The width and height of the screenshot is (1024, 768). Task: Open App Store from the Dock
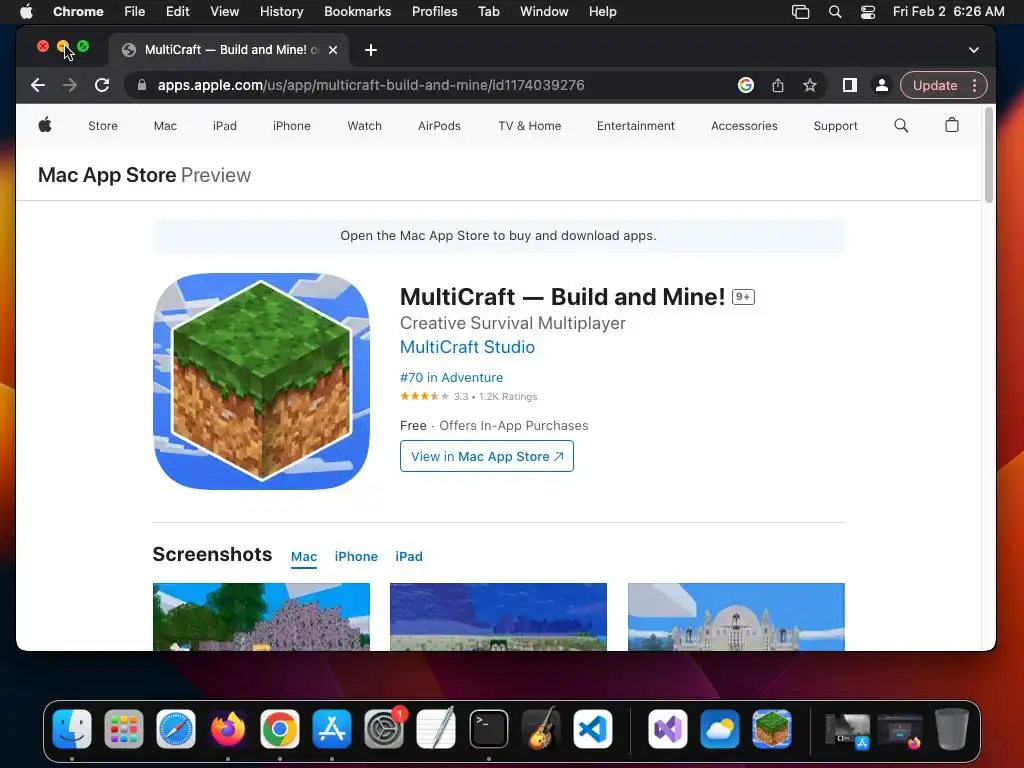(x=332, y=729)
